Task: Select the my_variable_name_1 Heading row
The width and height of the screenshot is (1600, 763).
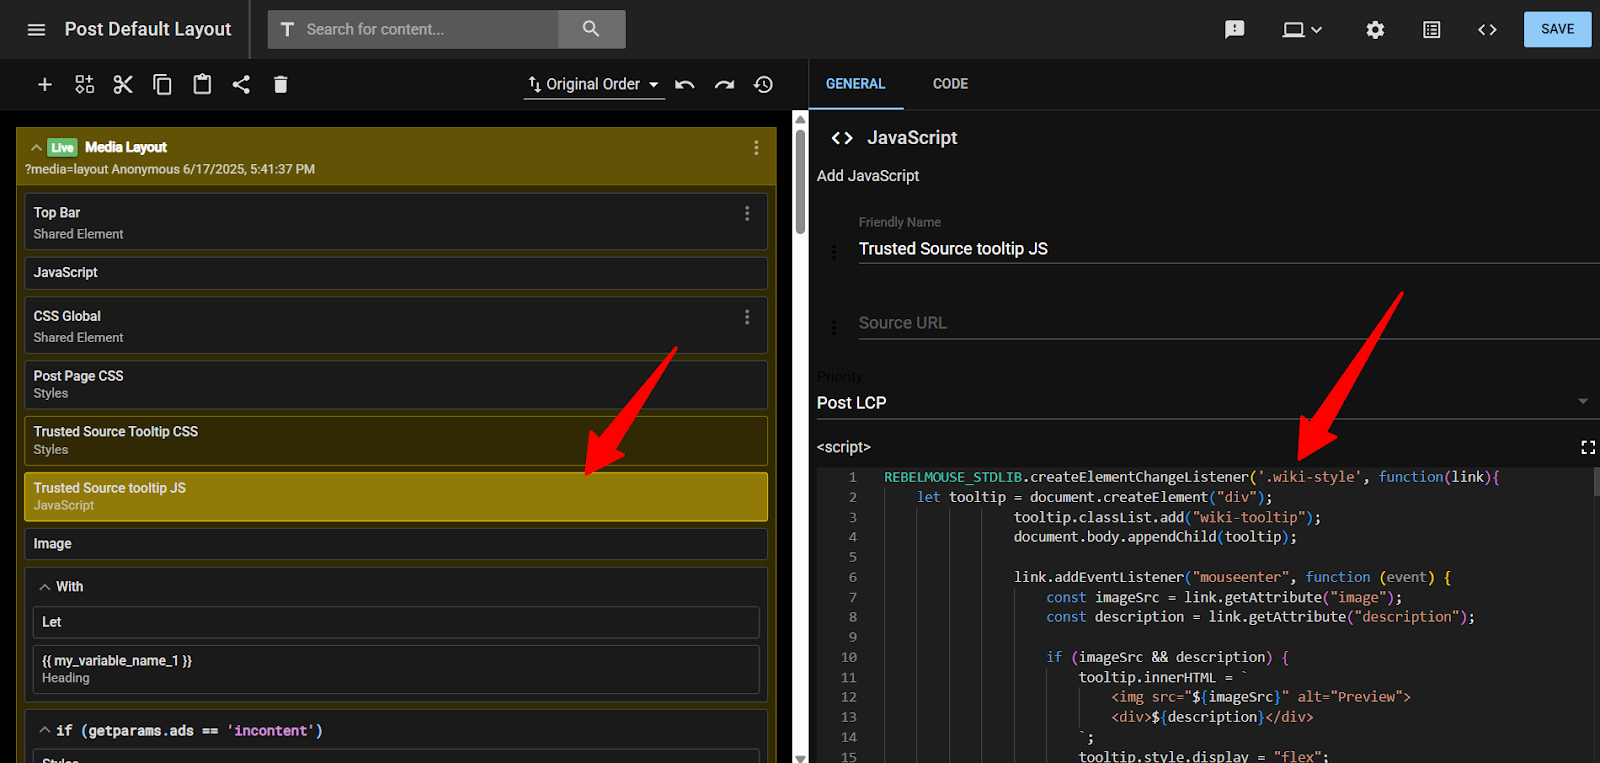Action: point(396,669)
